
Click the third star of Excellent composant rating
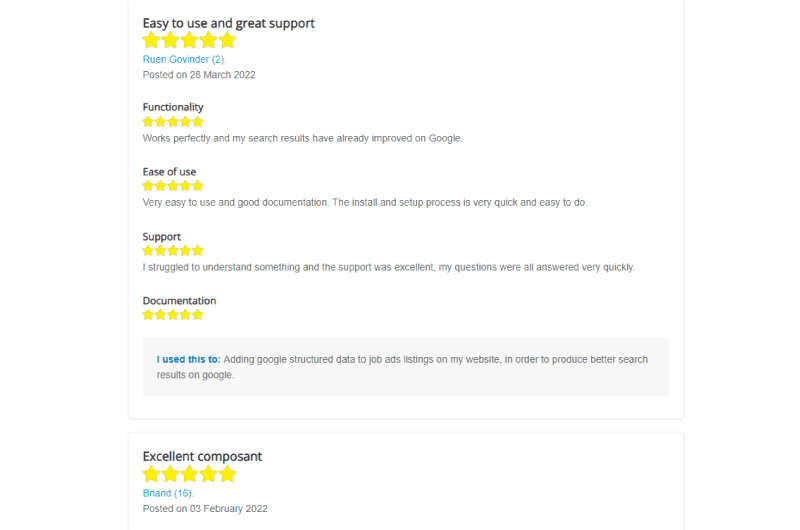189,474
